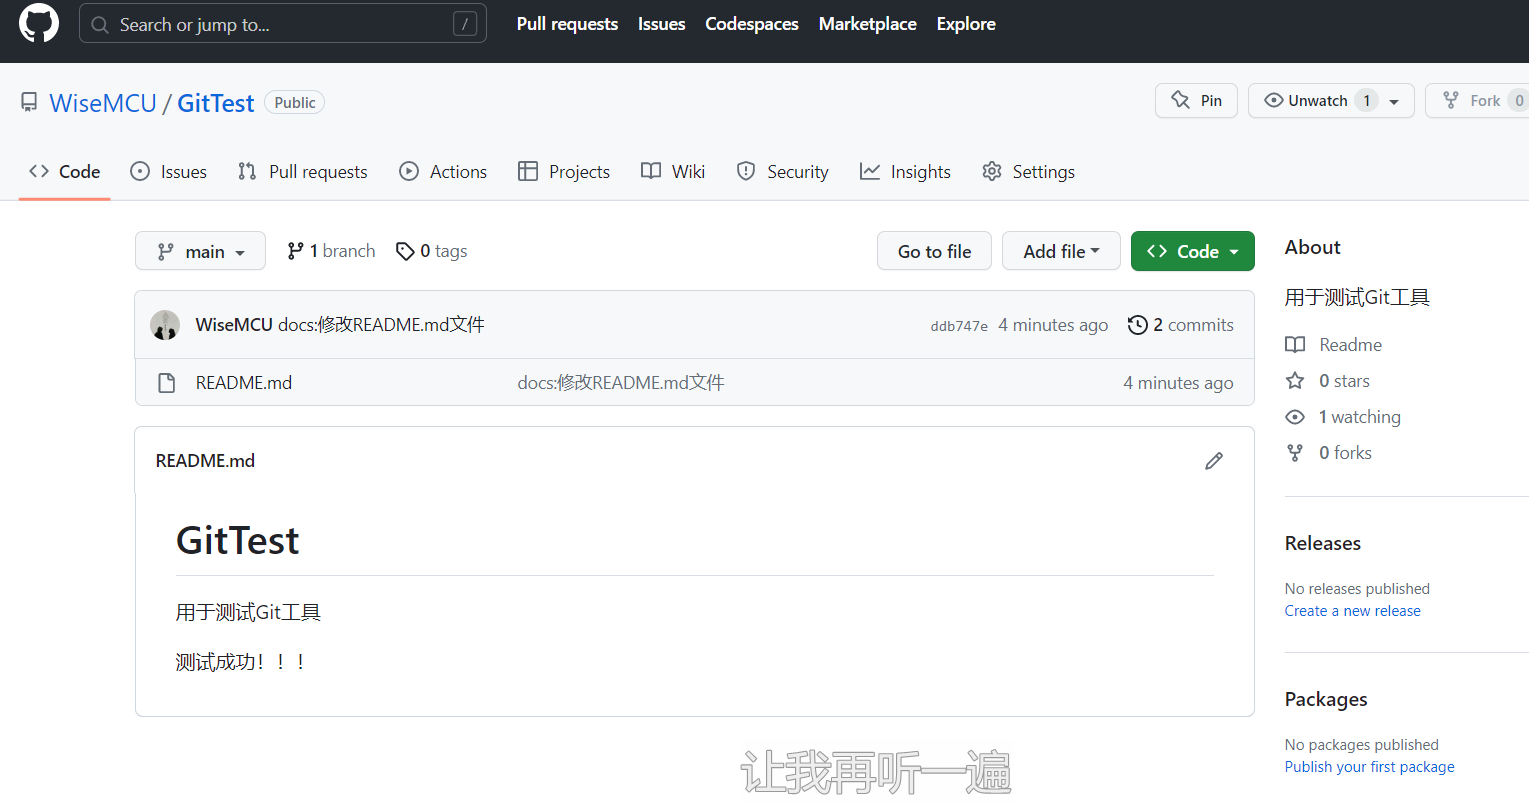The width and height of the screenshot is (1529, 807).
Task: Edit README with the pencil icon
Action: (x=1213, y=461)
